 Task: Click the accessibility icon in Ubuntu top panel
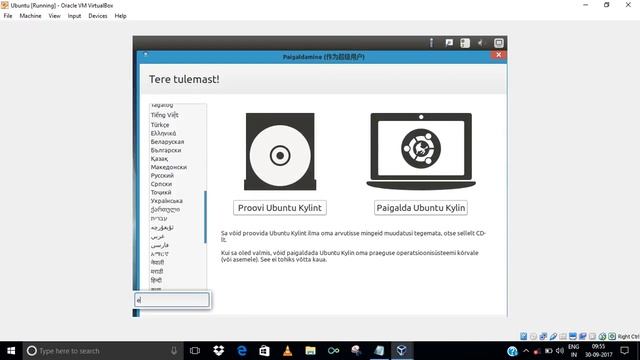[x=431, y=43]
